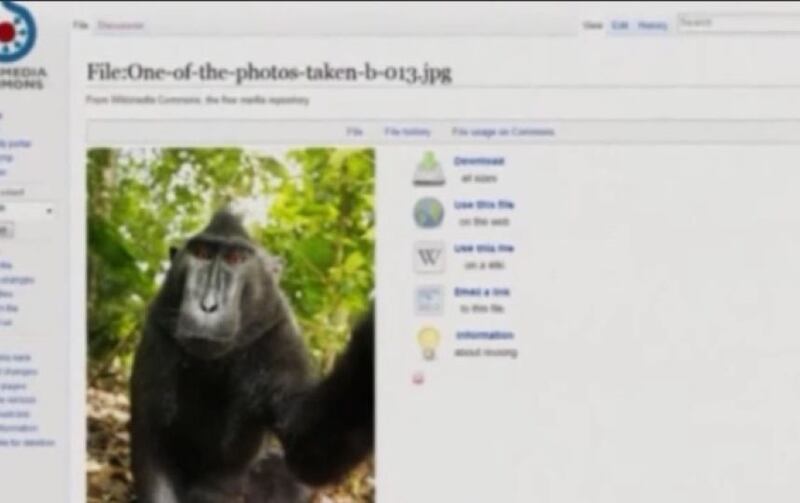Switch to the Discussion tab

[x=120, y=26]
